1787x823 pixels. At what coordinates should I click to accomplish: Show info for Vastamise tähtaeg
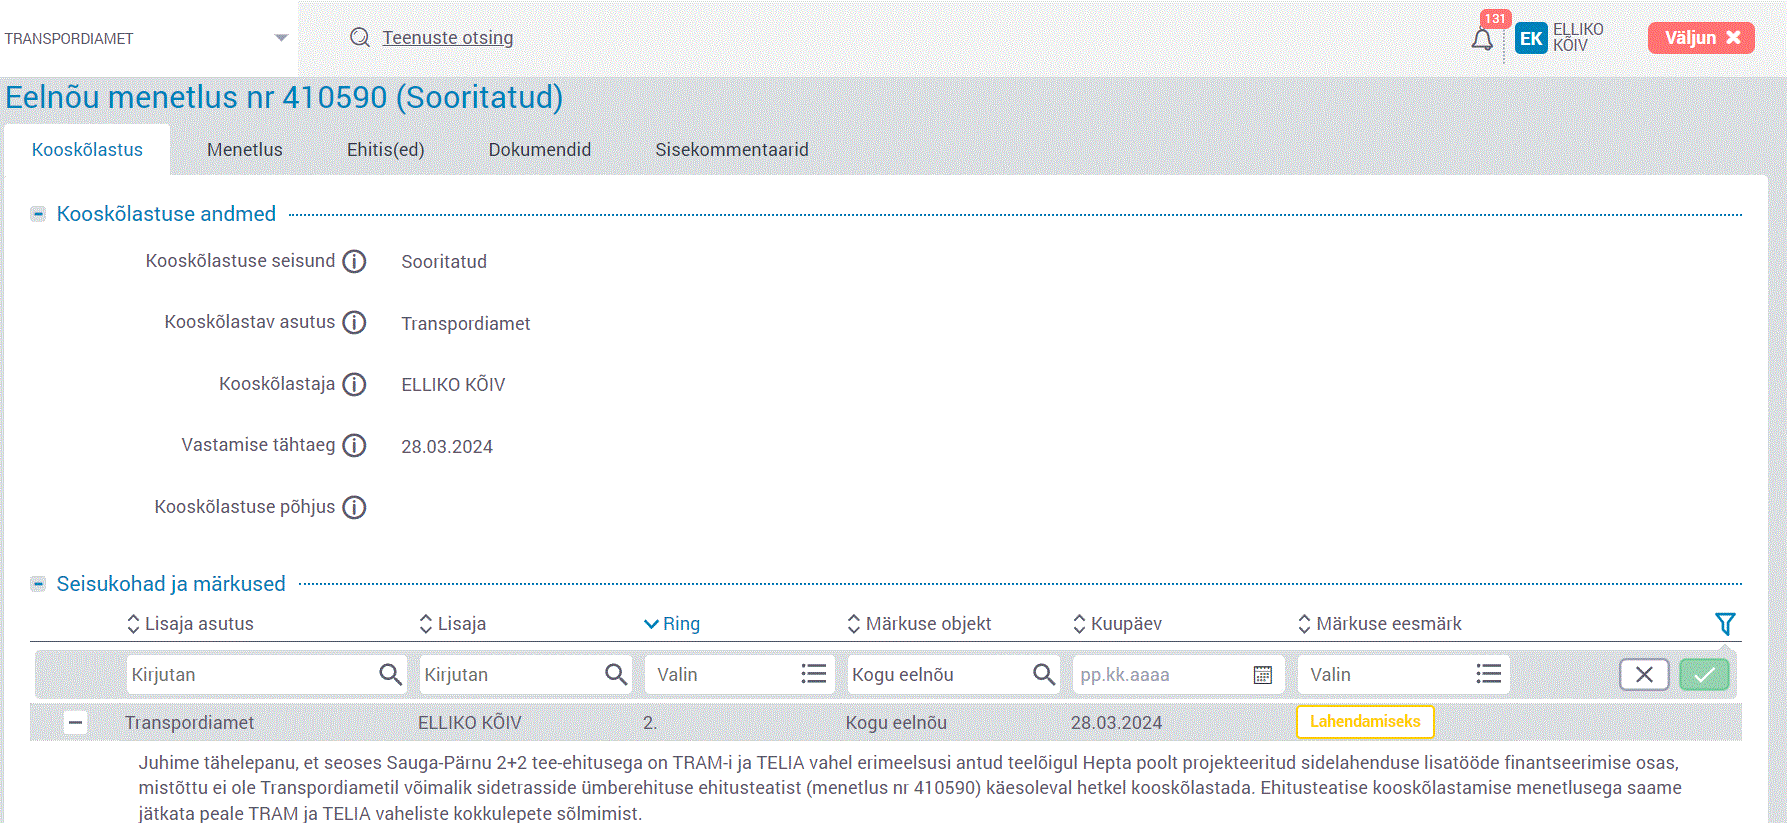[x=354, y=445]
